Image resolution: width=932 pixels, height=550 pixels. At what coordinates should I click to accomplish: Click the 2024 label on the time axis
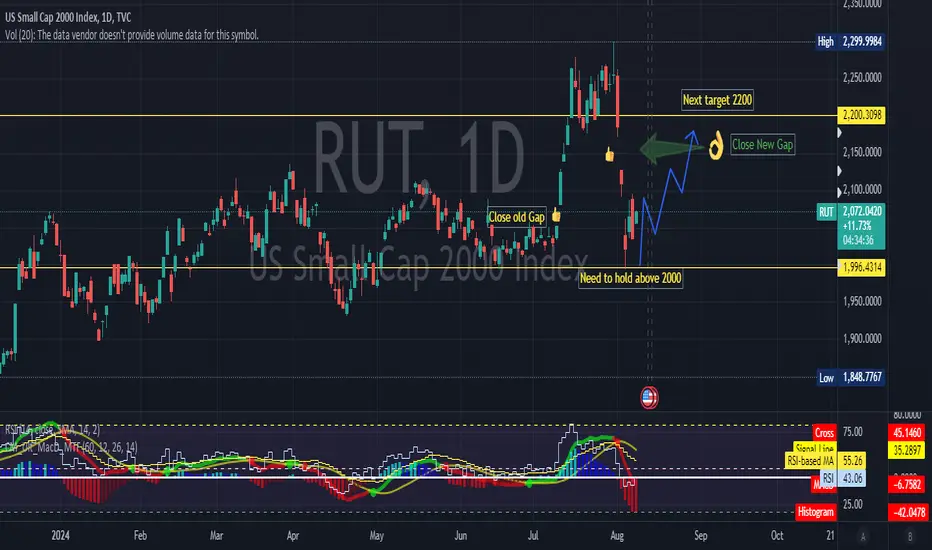tap(60, 536)
